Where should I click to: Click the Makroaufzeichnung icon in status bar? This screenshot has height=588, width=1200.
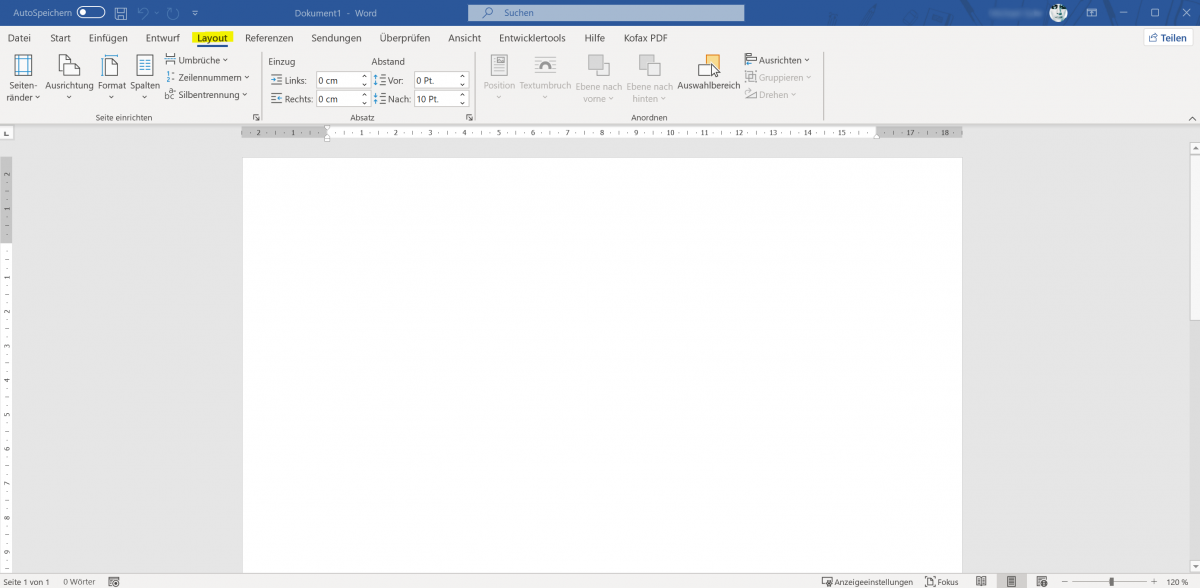coord(113,581)
